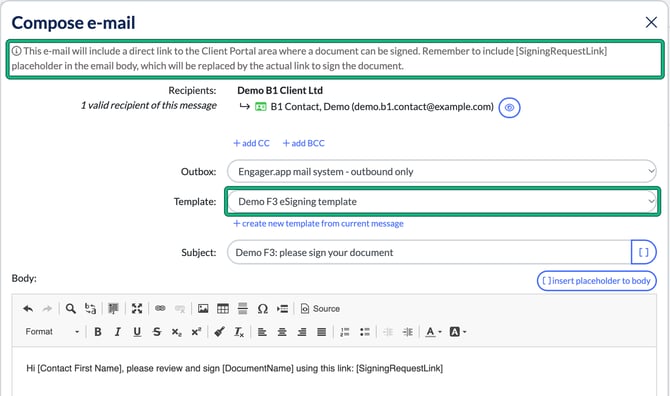Click insert placeholder to body button
Image resolution: width=670 pixels, height=396 pixels.
597,281
